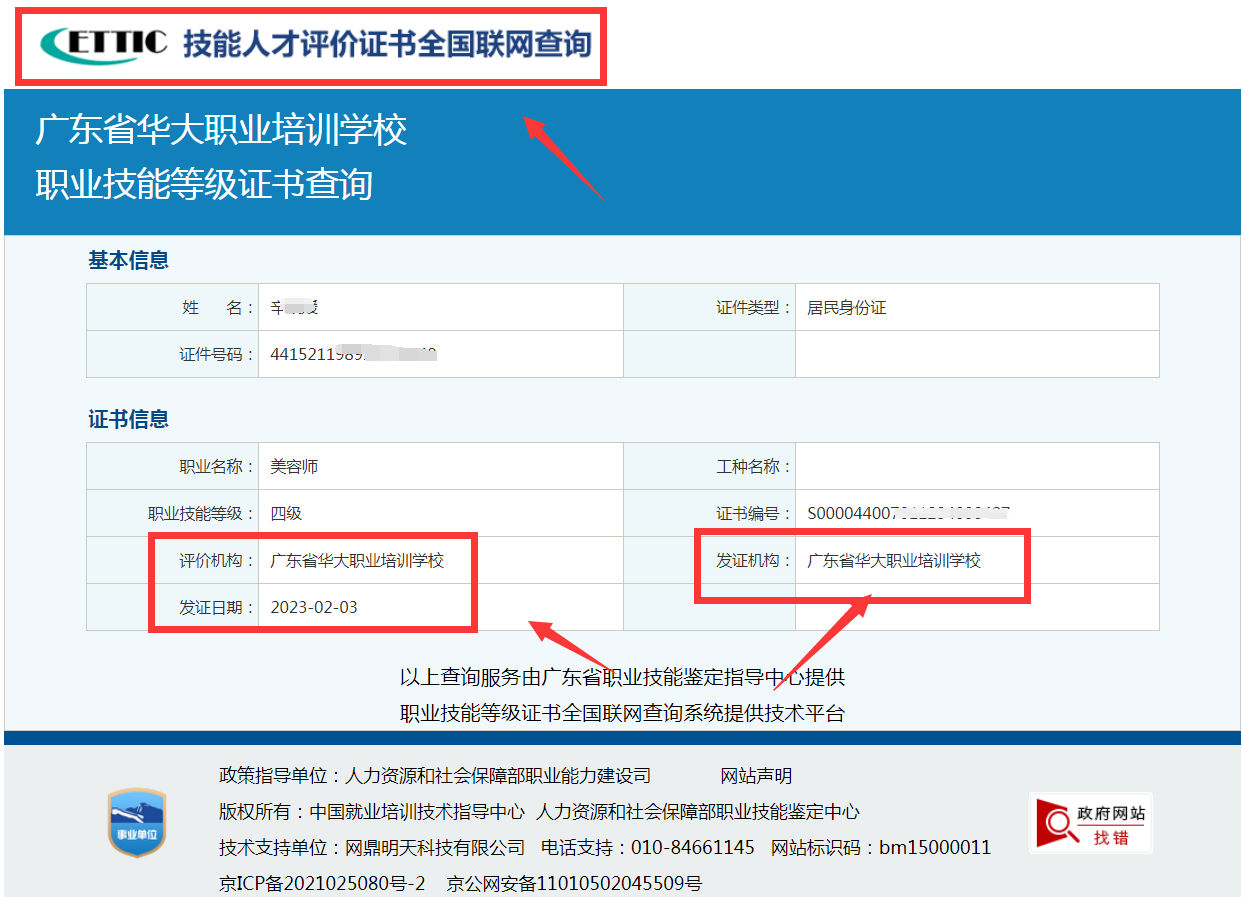Screen dimensions: 1242x897
Task: Select the 证书编号 value
Action: point(910,512)
